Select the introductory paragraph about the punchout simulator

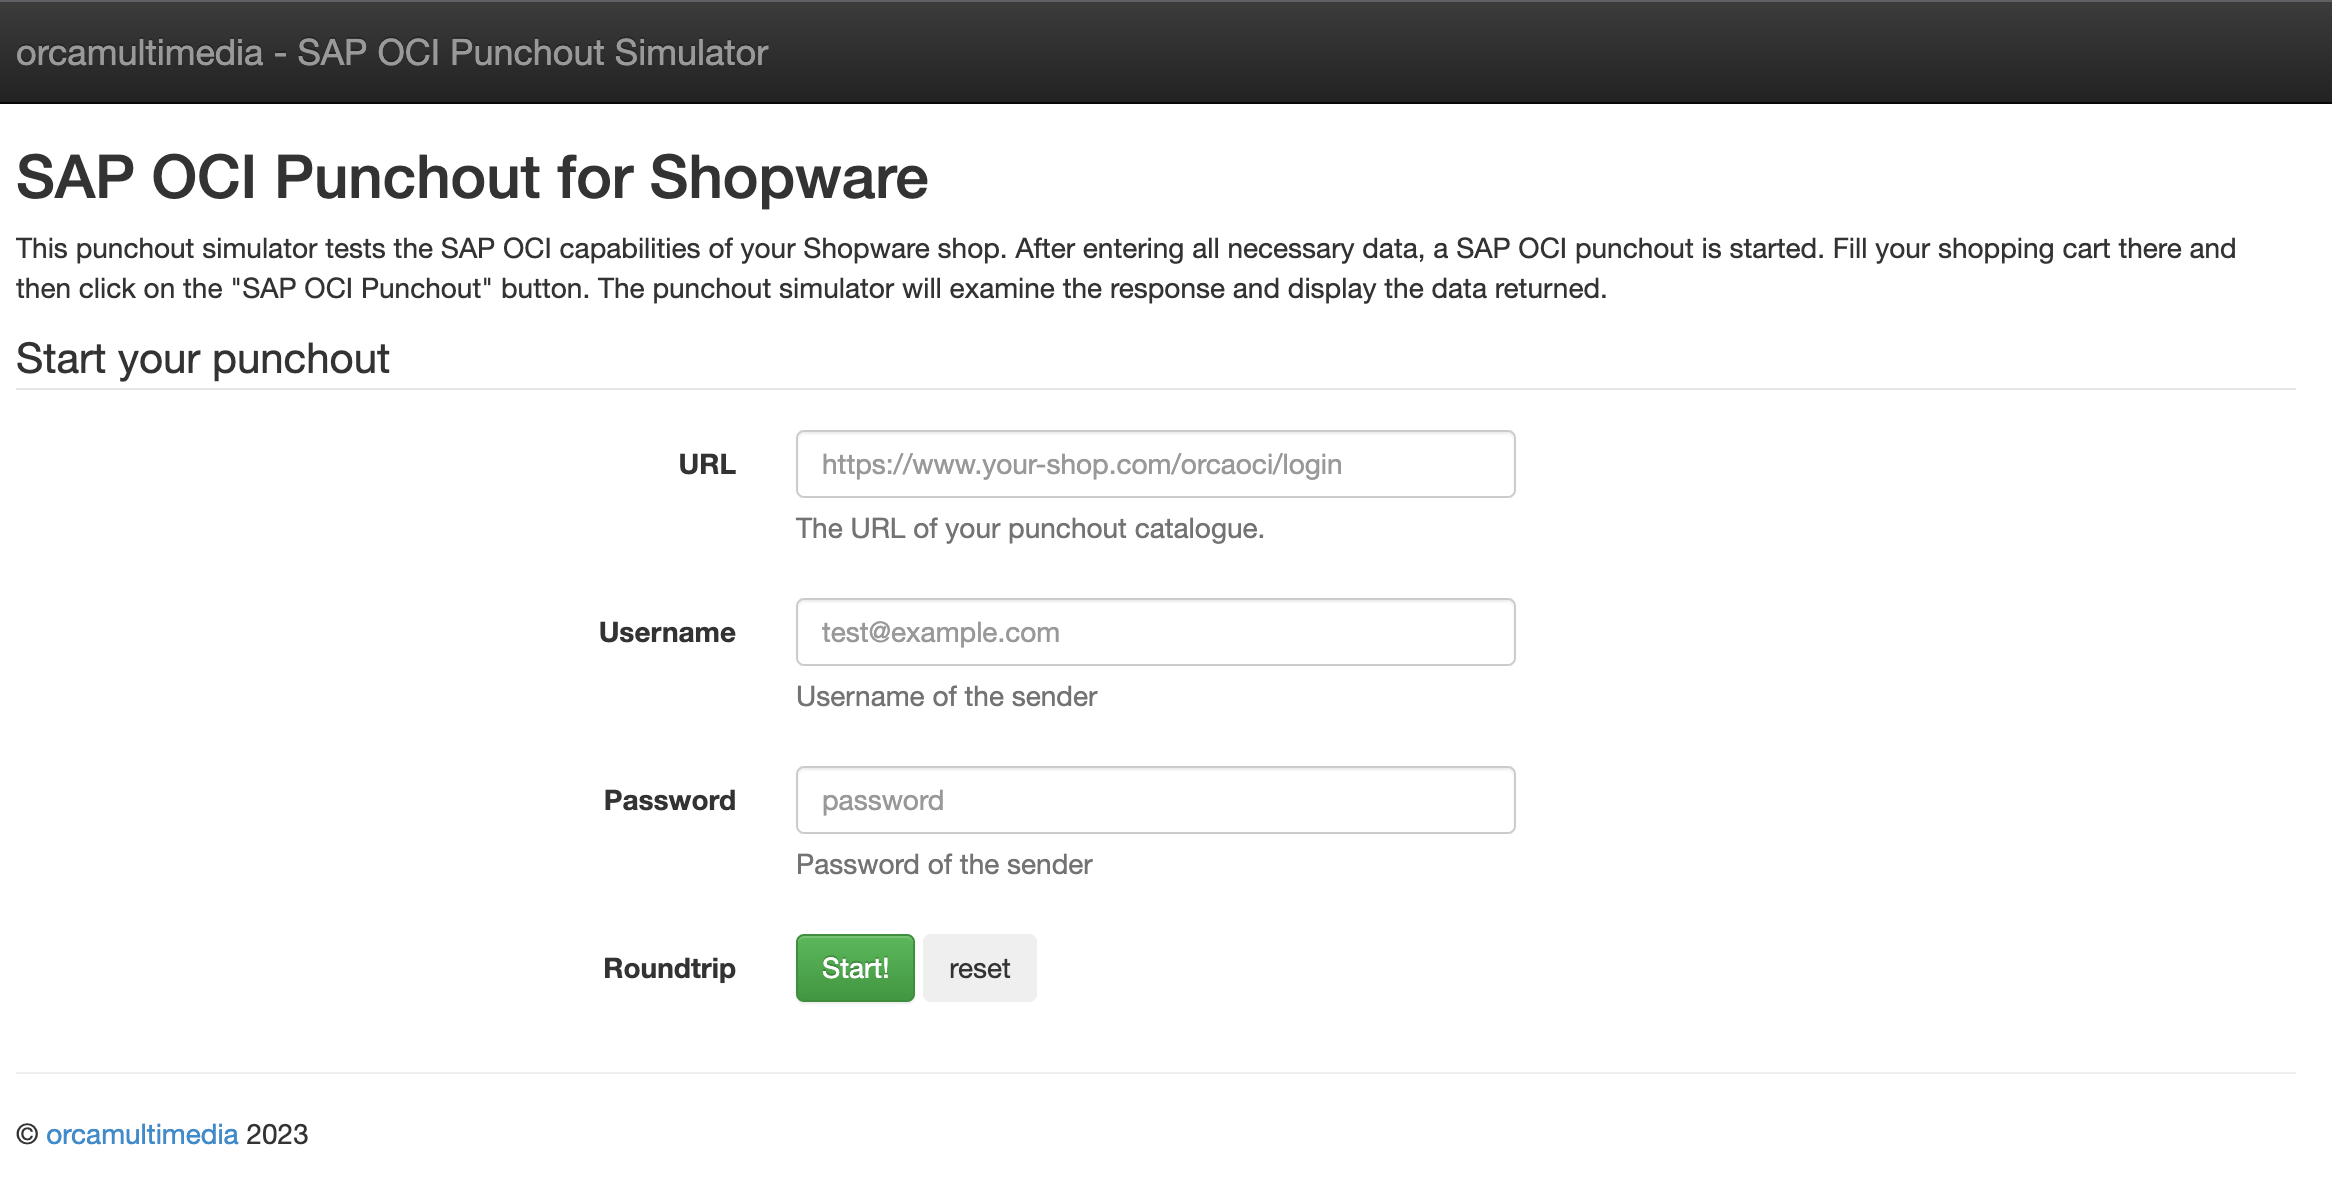1126,268
